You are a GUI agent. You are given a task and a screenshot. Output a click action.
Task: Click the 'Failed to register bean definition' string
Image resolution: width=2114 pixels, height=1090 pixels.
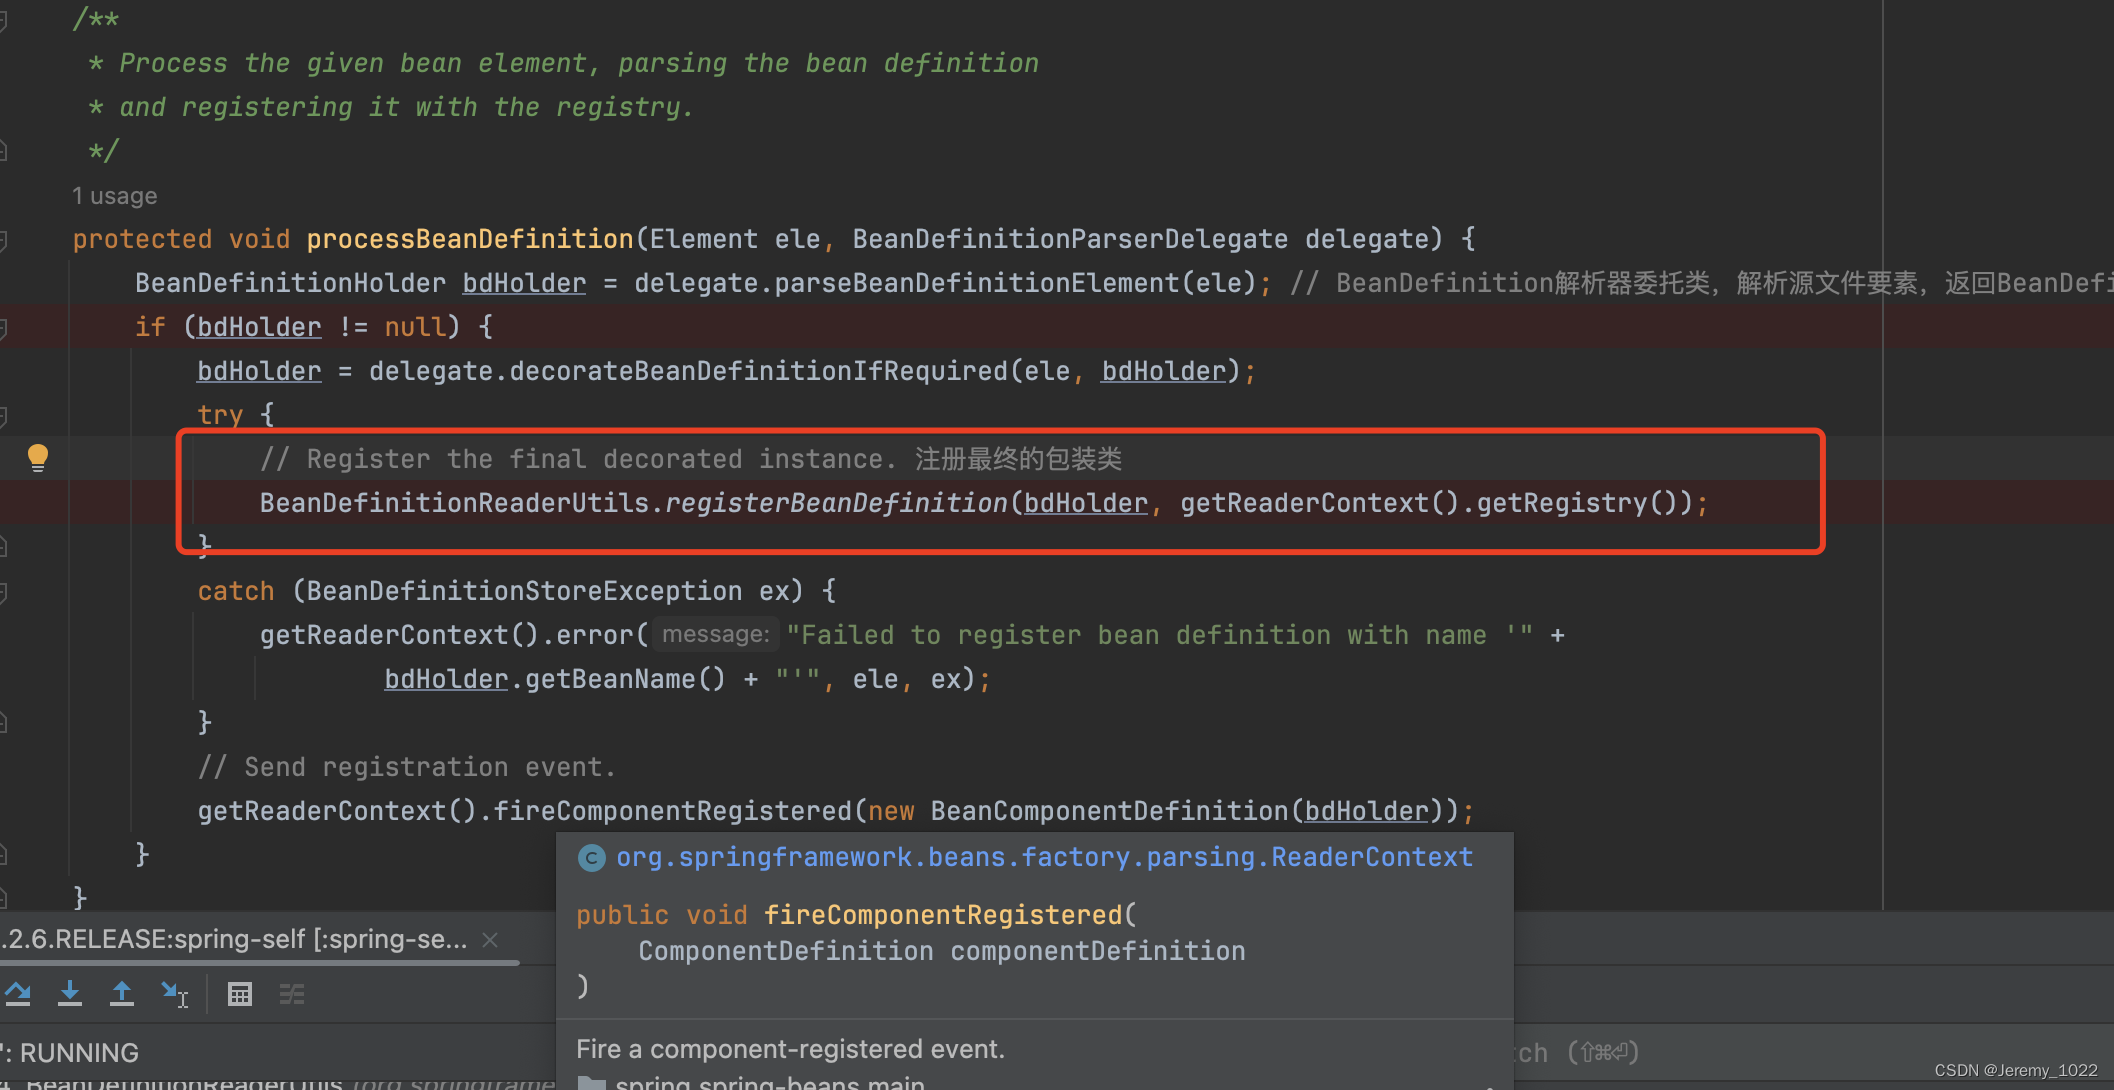click(1160, 635)
